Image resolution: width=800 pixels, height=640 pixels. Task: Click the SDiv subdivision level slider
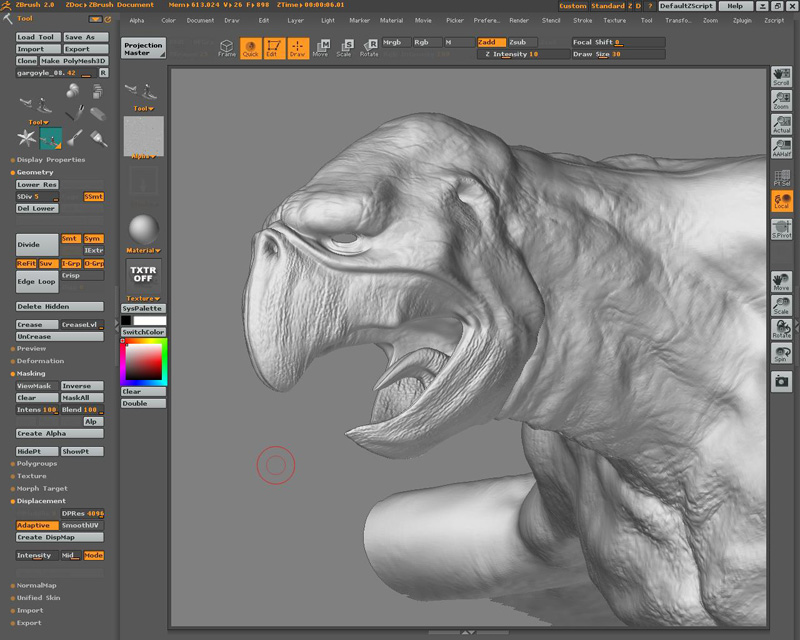[x=37, y=196]
